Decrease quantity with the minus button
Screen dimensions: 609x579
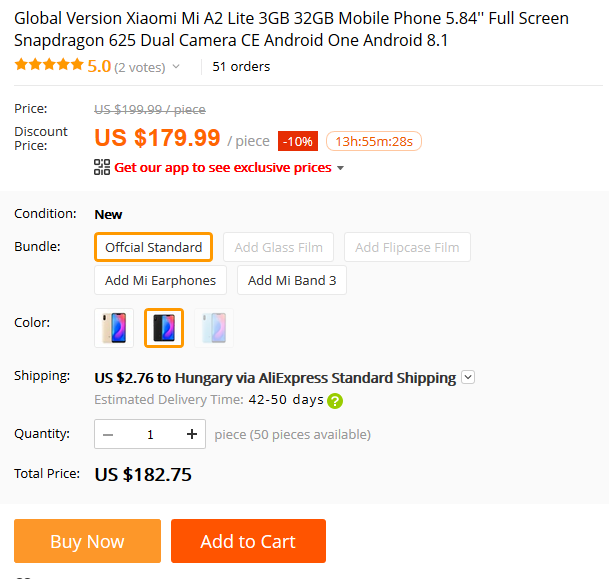click(x=108, y=434)
